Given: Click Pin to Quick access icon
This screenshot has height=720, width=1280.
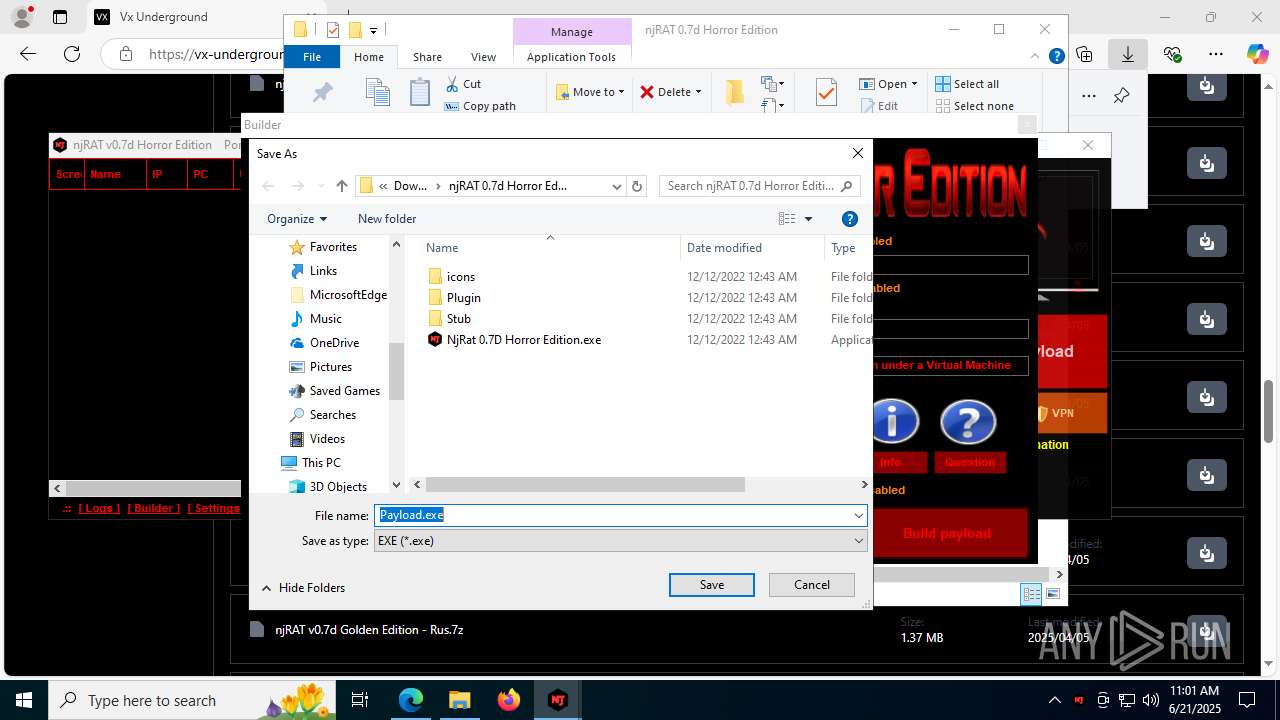Looking at the screenshot, I should point(323,93).
